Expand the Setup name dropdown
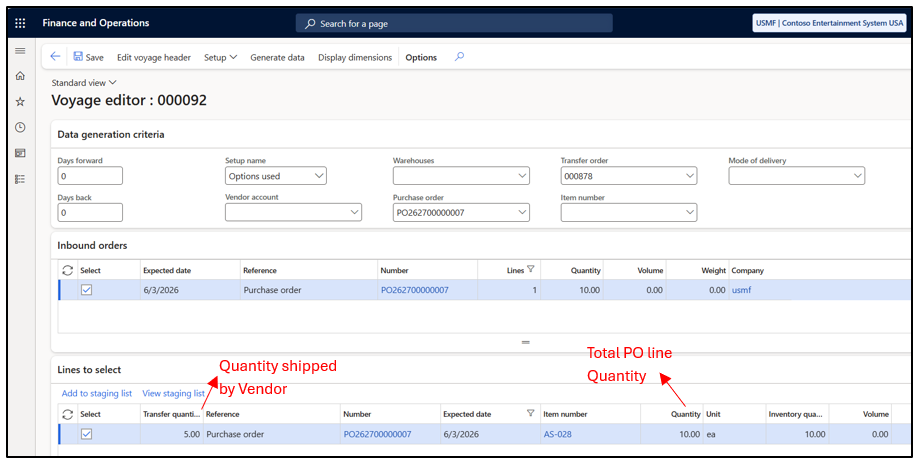The height and width of the screenshot is (459, 915). click(319, 176)
